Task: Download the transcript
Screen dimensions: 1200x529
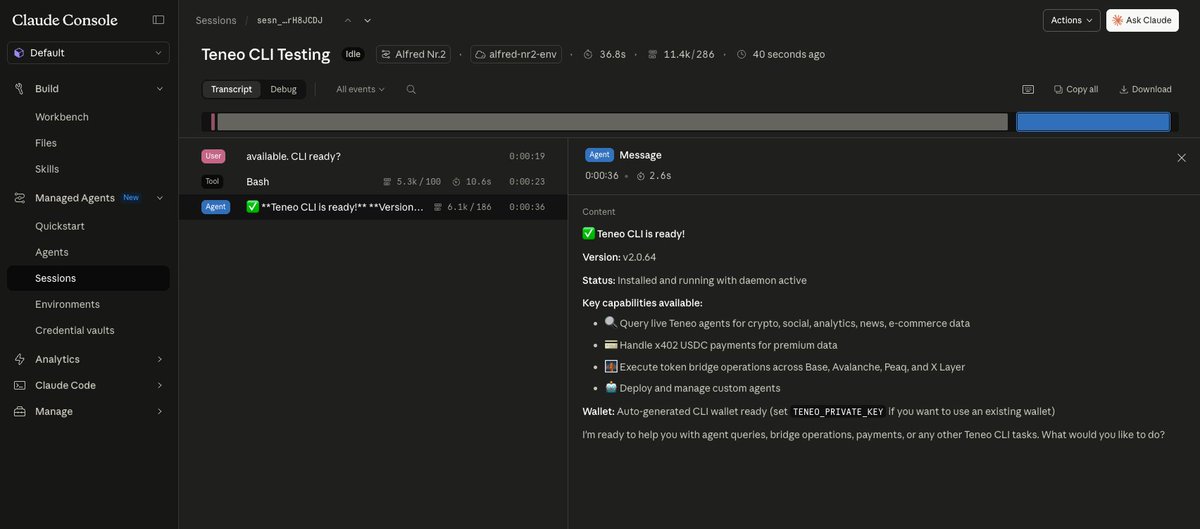Action: click(x=1145, y=89)
